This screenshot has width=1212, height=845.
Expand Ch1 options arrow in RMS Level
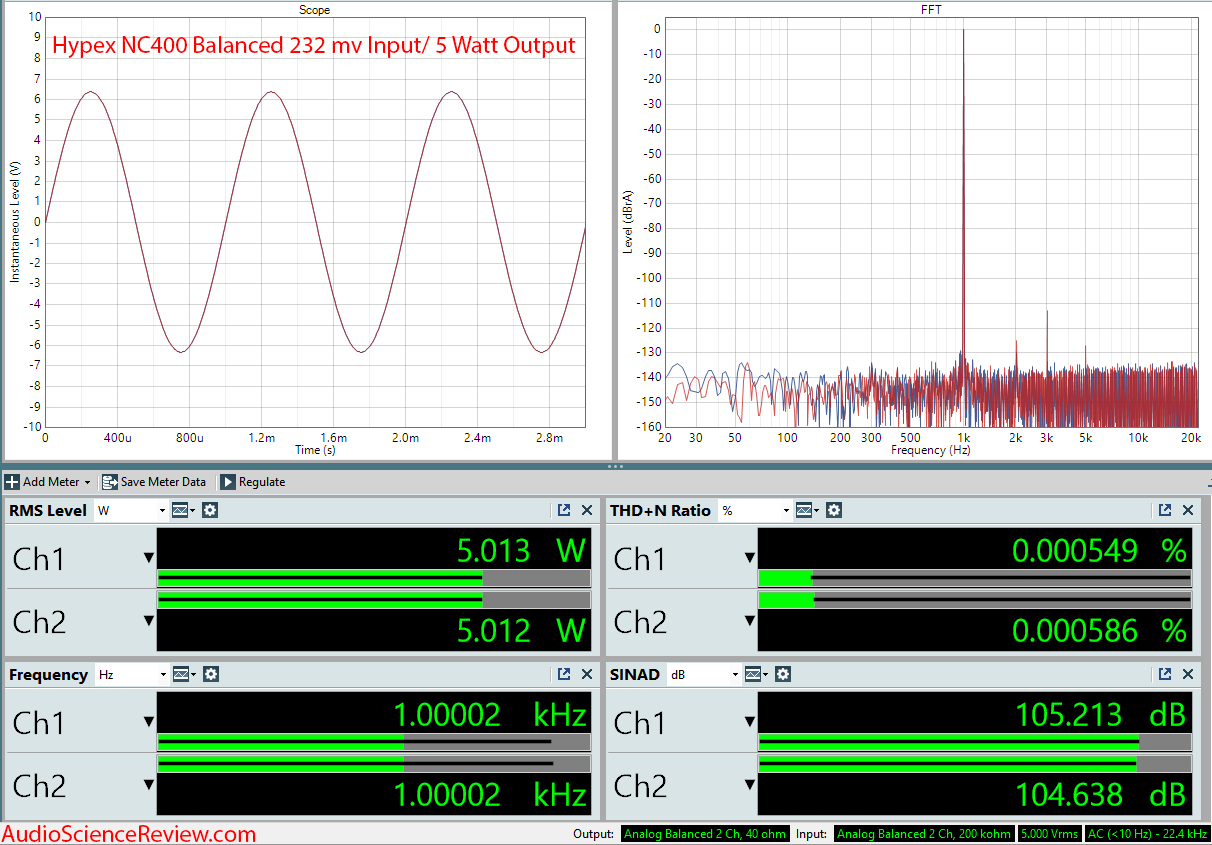(149, 558)
